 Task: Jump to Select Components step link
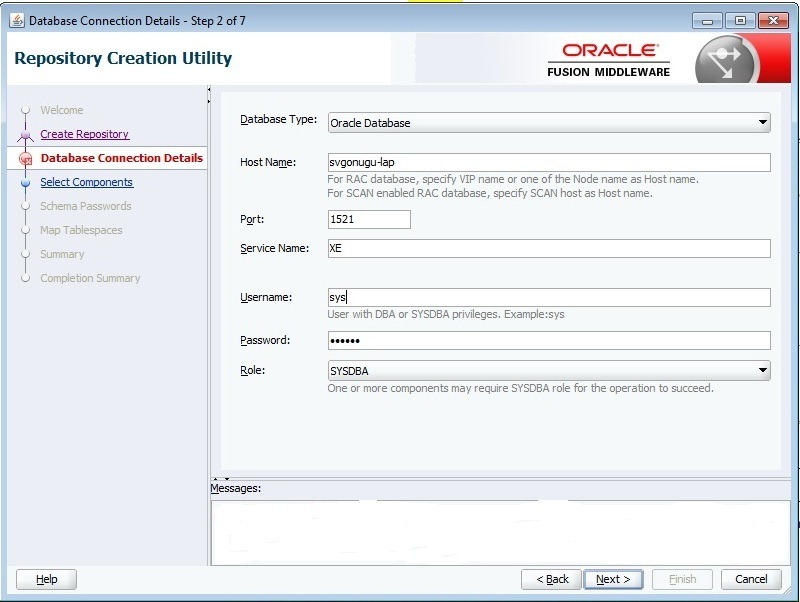[86, 182]
